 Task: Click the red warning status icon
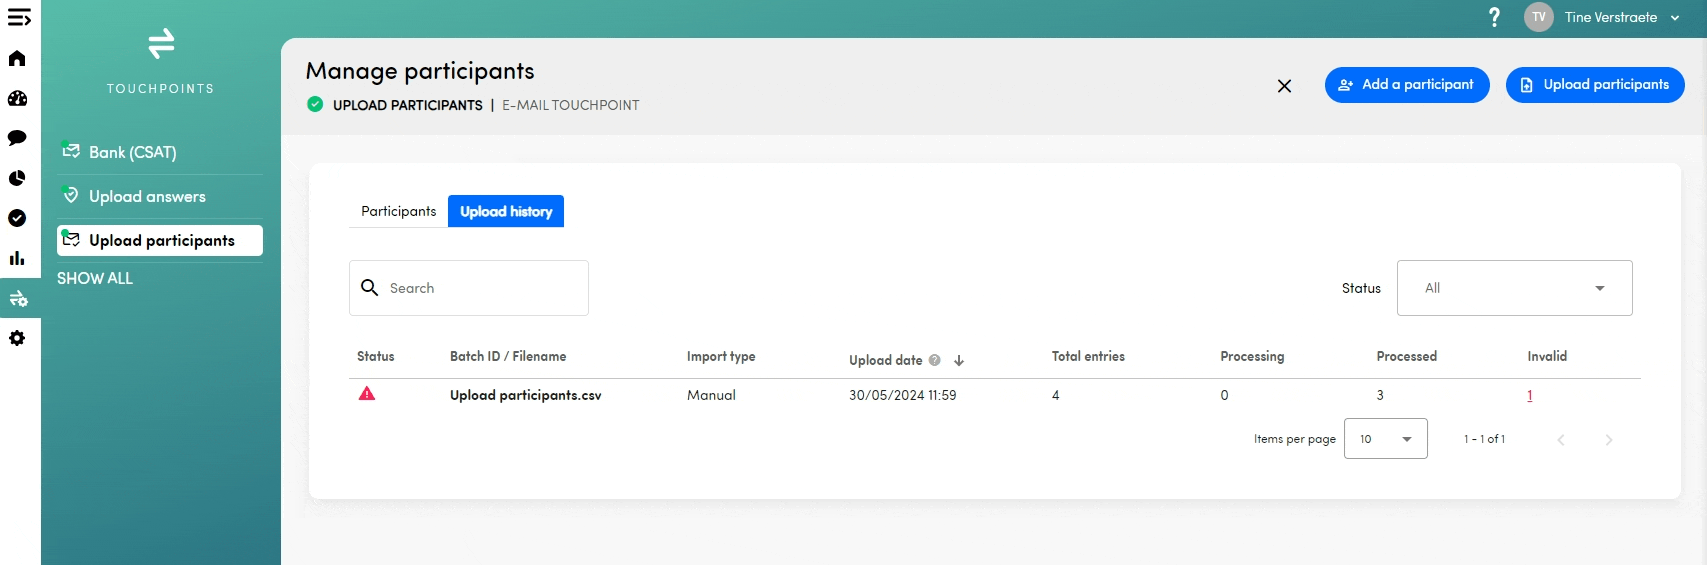point(367,394)
